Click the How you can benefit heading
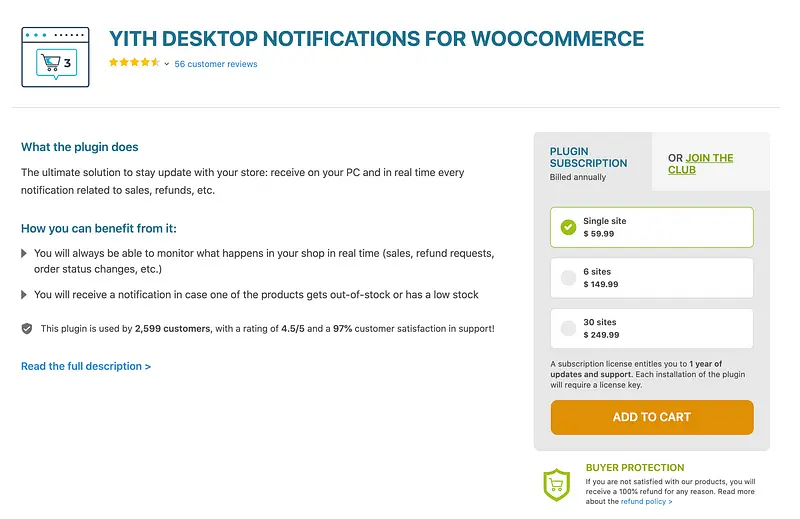The height and width of the screenshot is (519, 800). pos(99,228)
